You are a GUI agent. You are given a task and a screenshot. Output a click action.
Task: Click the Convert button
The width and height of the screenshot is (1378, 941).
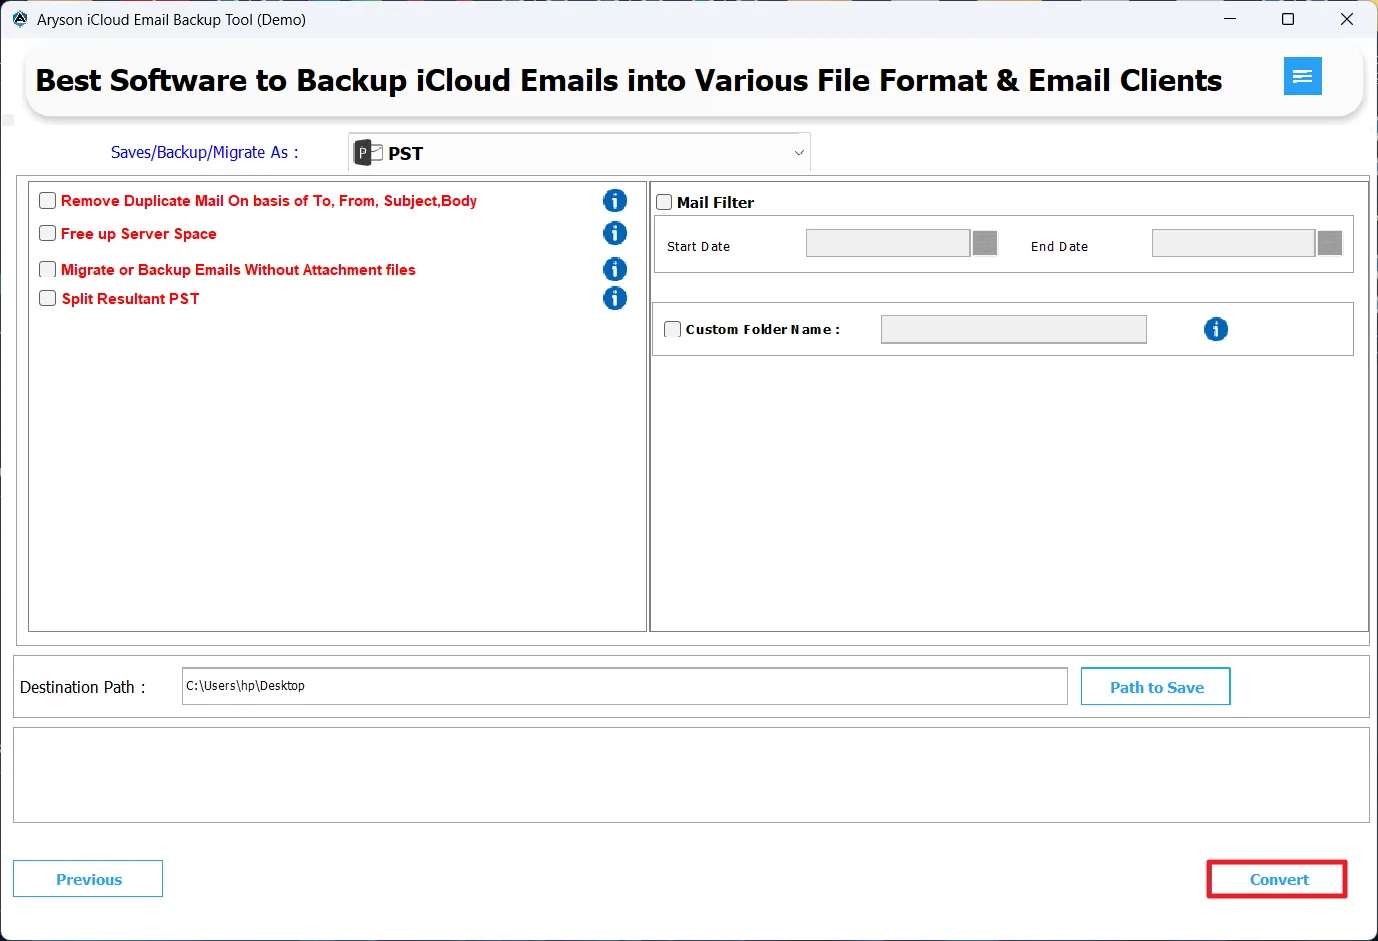(x=1278, y=880)
